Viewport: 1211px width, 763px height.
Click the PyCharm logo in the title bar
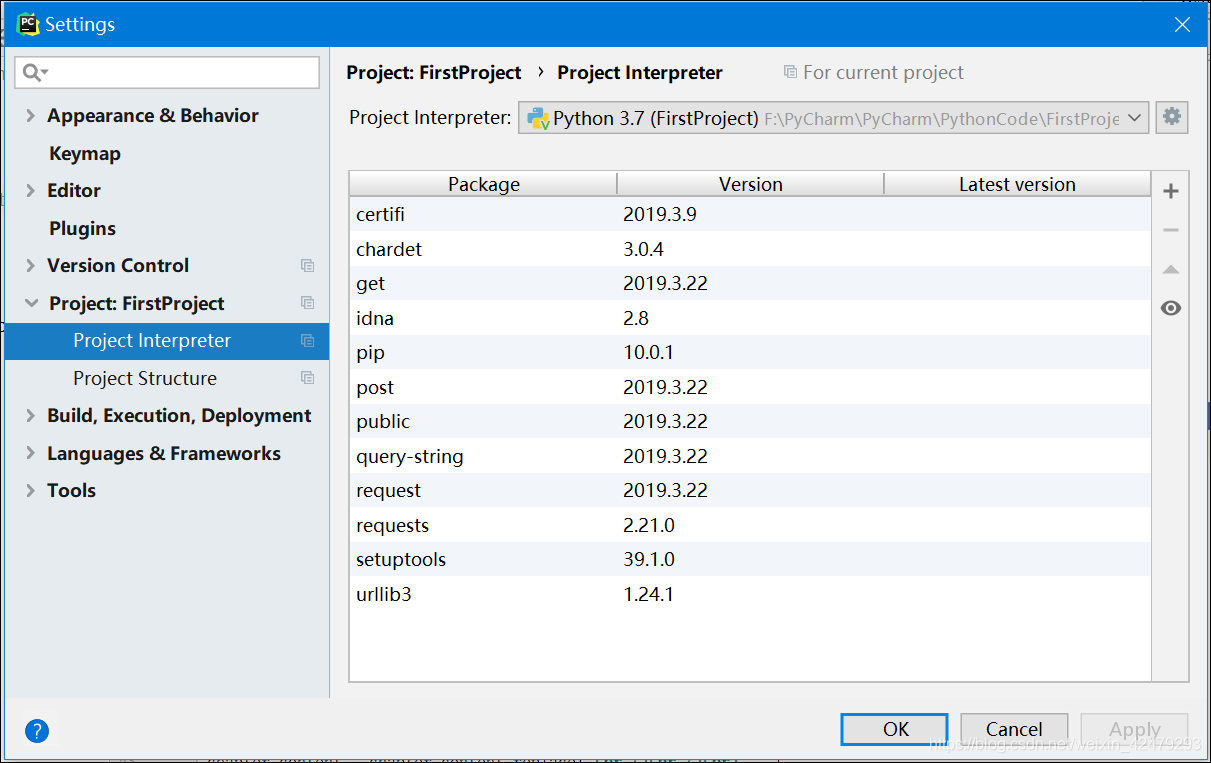click(28, 24)
